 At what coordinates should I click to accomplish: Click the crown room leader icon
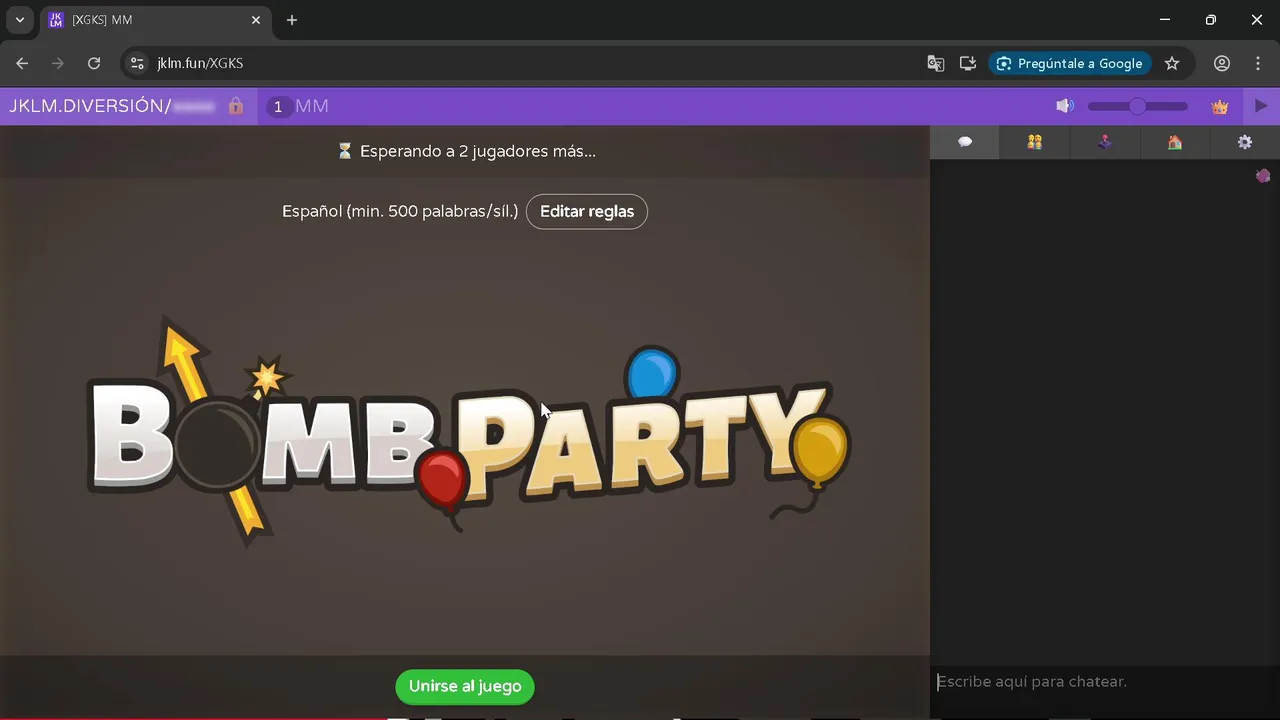click(x=1220, y=107)
